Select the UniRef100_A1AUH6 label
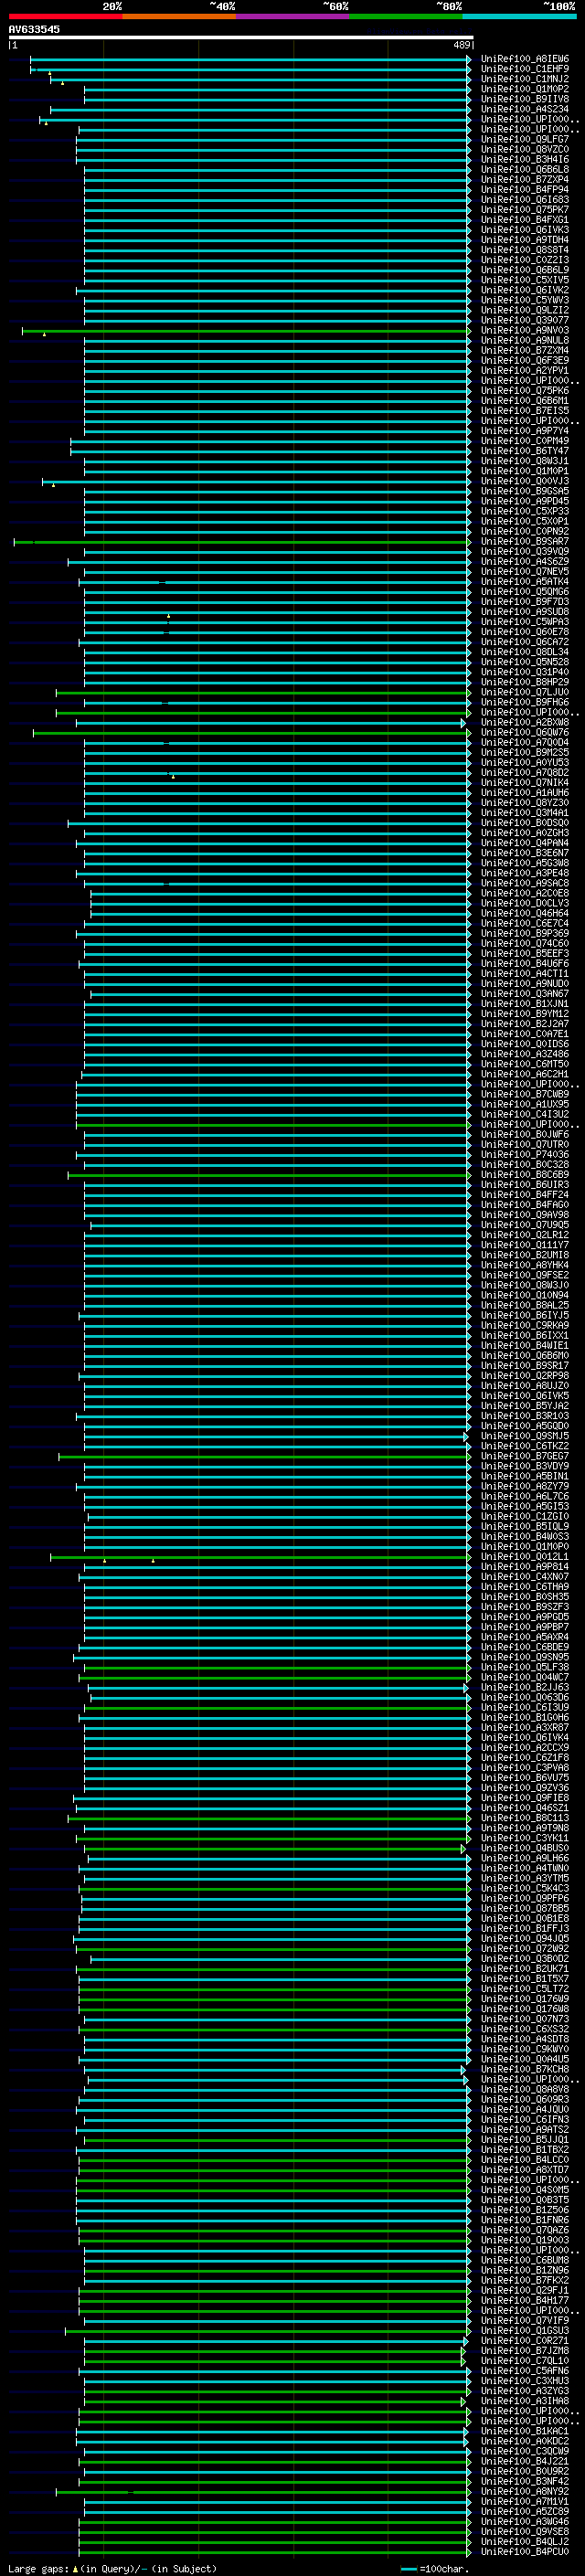Screen dimensions: 585x2576 tap(525, 793)
